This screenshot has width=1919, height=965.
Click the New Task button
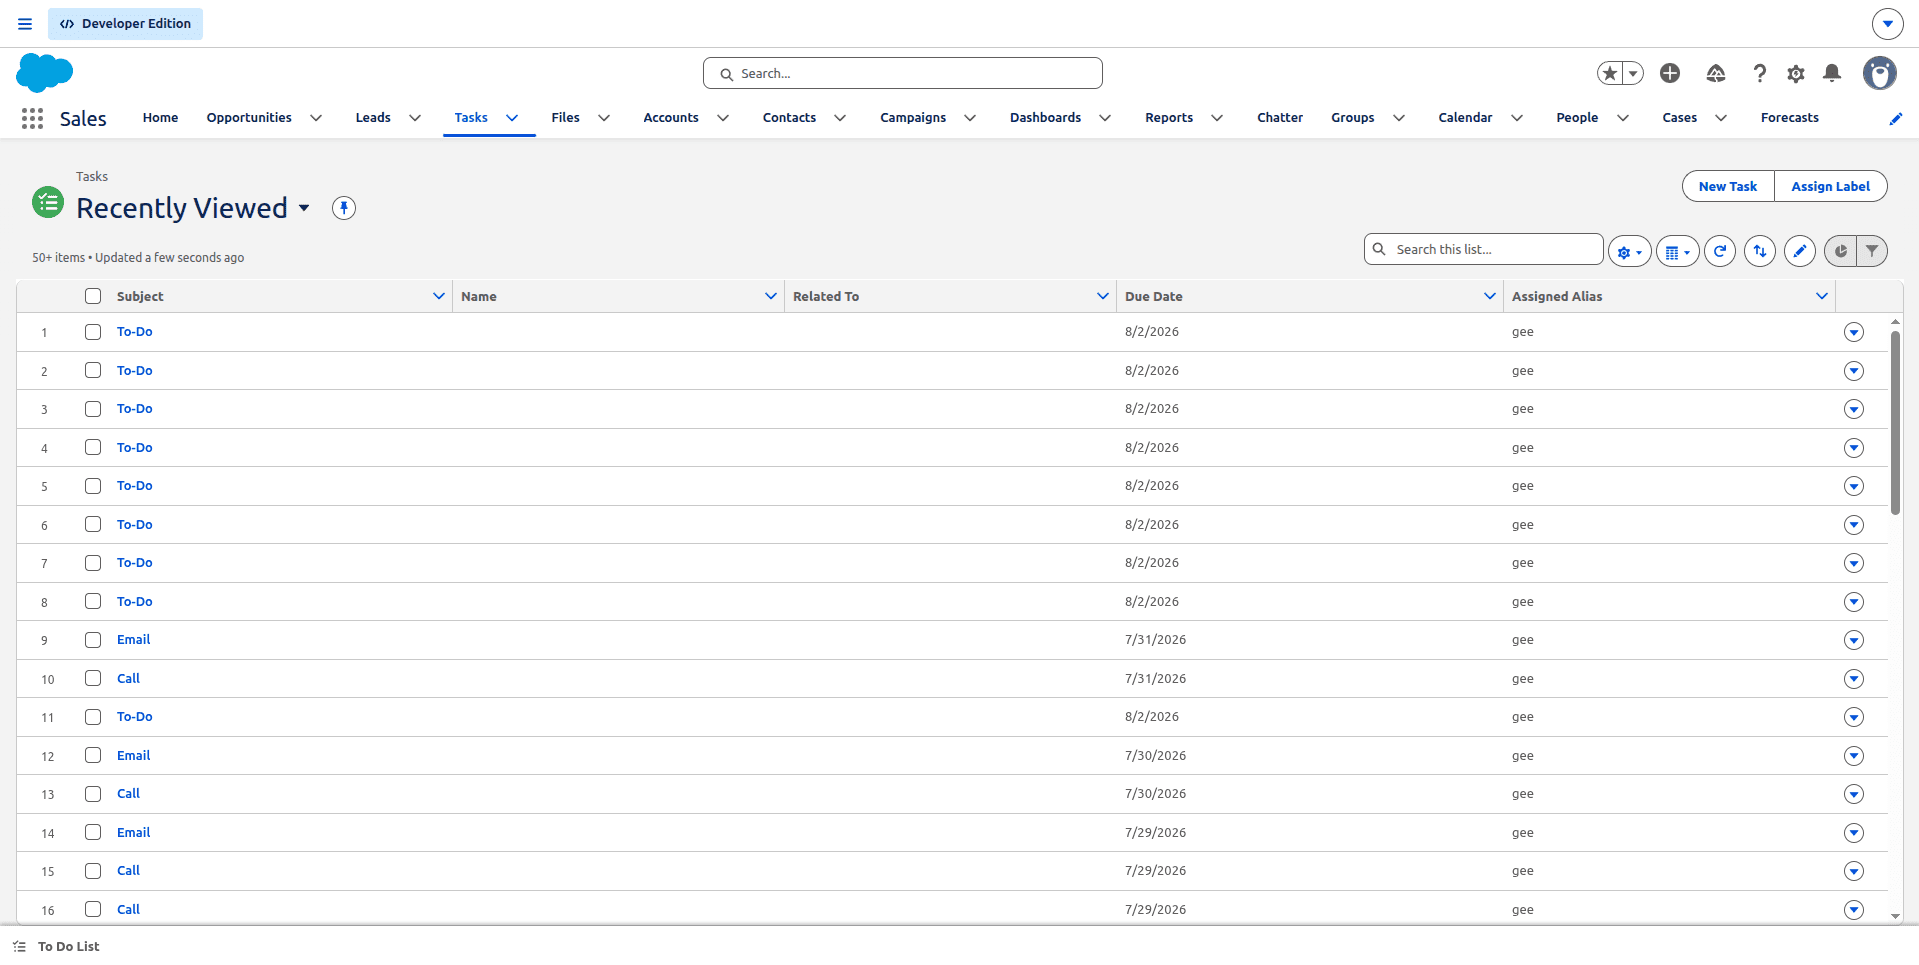coord(1728,186)
